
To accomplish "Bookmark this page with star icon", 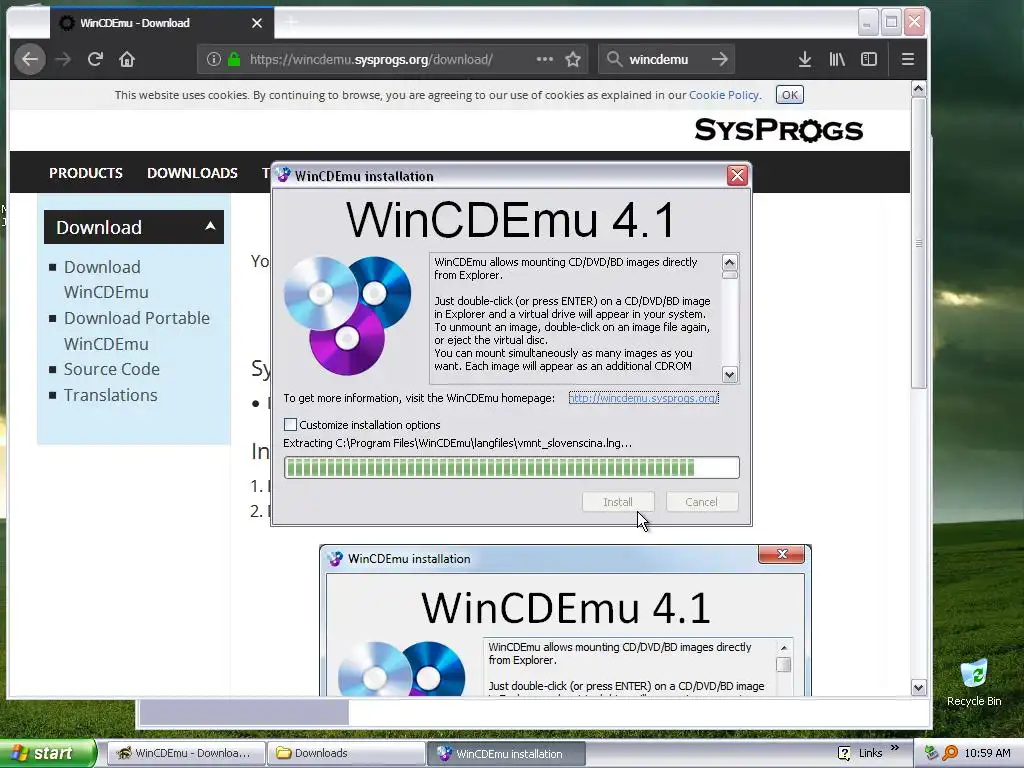I will (x=573, y=59).
